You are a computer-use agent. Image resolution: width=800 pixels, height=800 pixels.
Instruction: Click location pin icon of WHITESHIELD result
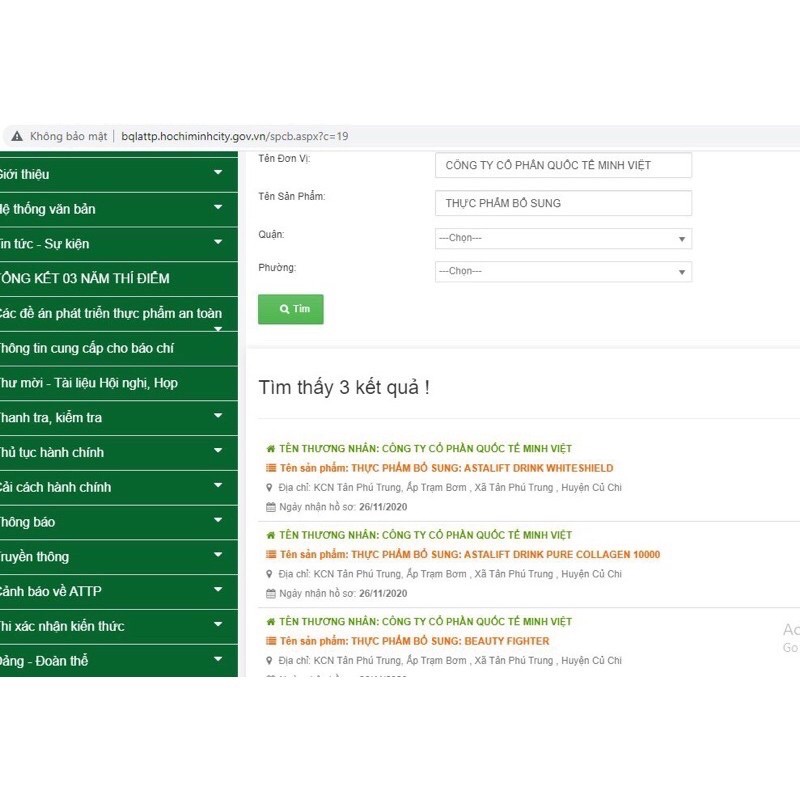pyautogui.click(x=270, y=487)
